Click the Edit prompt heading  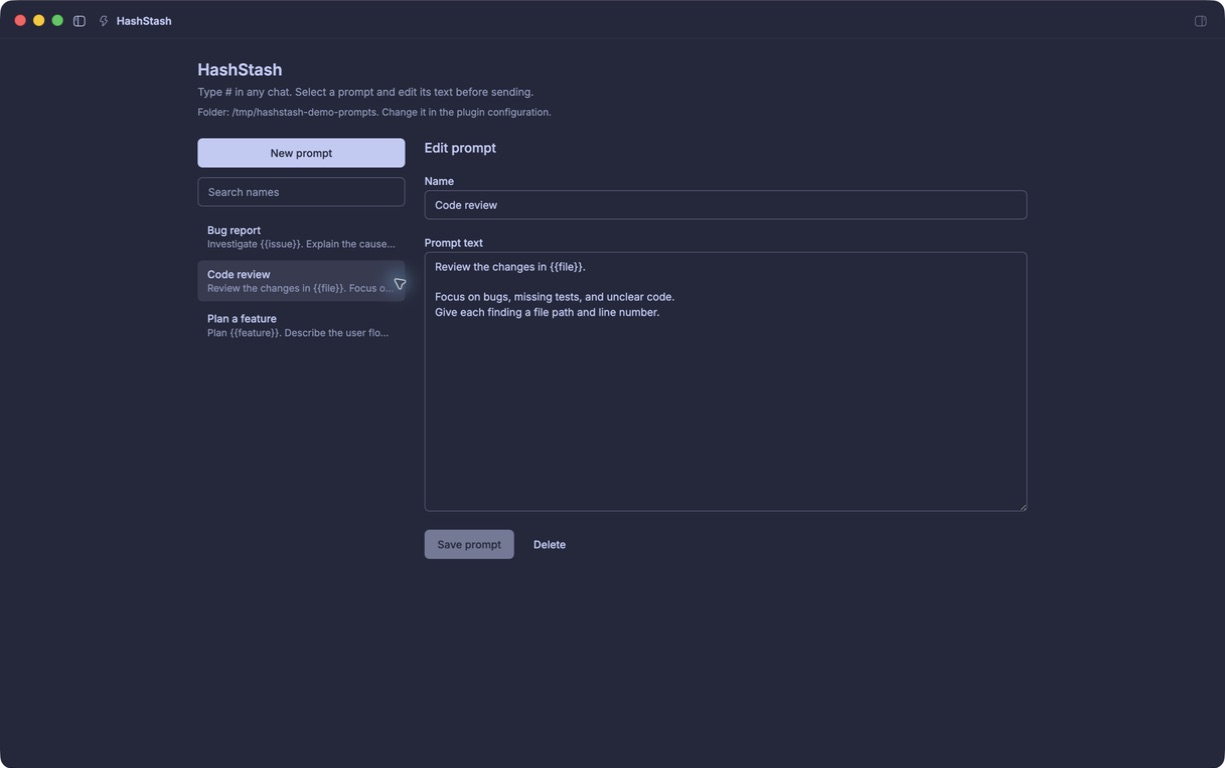click(x=460, y=148)
